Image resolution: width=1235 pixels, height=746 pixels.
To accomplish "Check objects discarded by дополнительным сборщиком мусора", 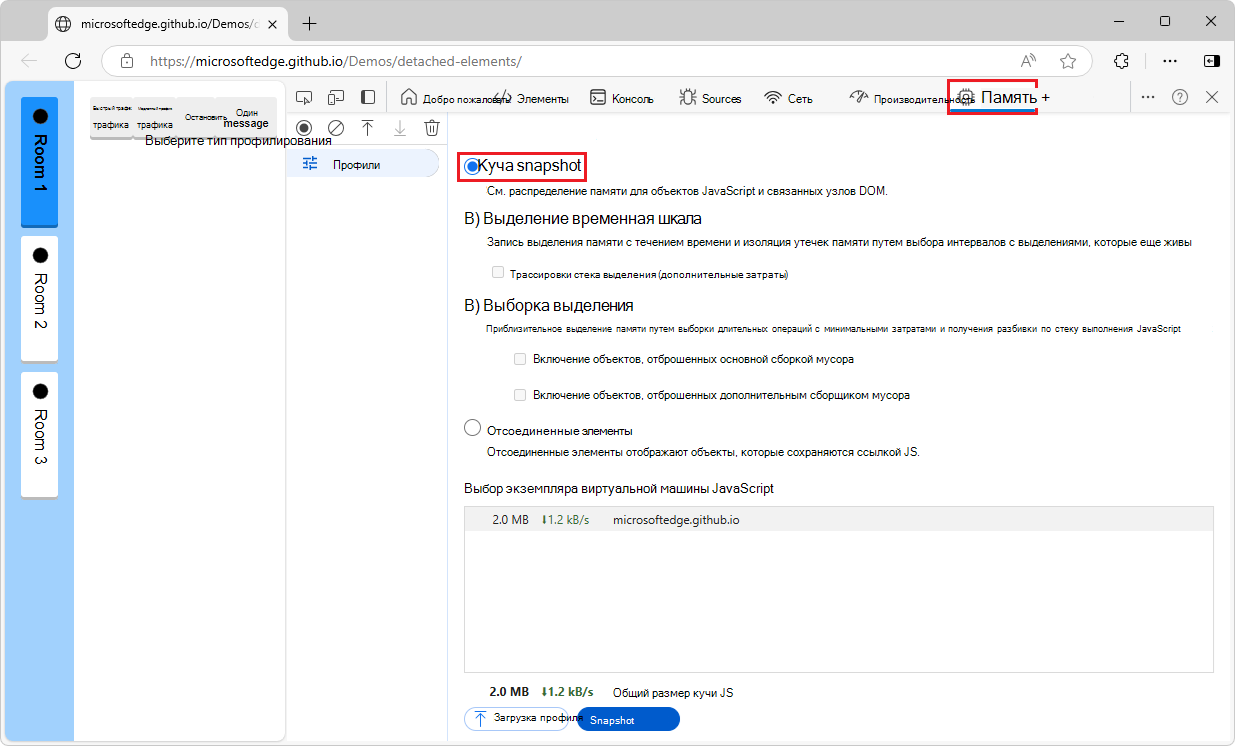I will tap(519, 395).
